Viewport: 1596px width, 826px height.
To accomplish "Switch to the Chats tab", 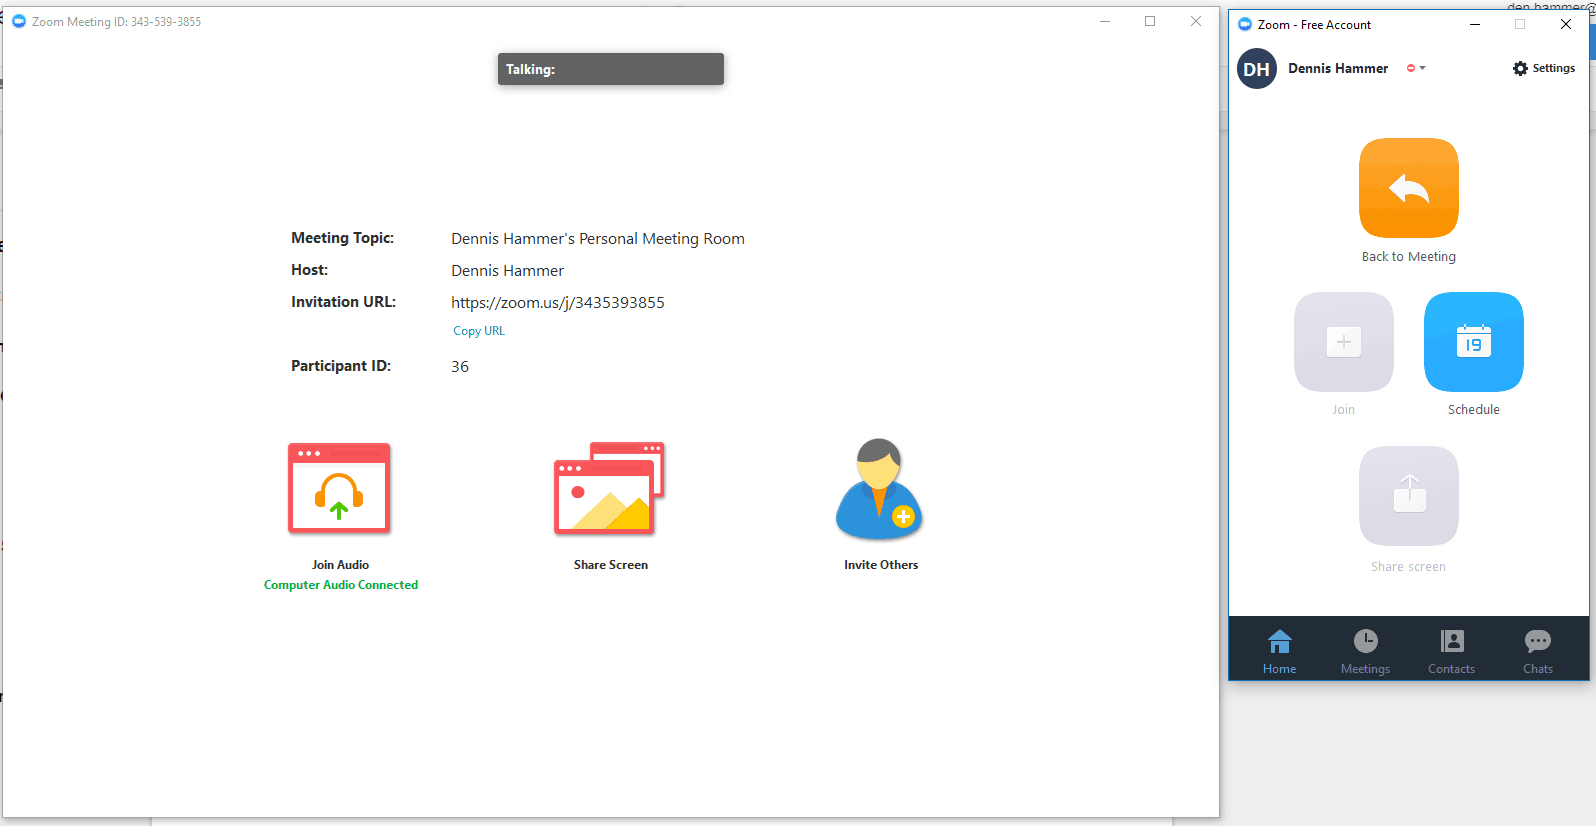I will pos(1537,652).
